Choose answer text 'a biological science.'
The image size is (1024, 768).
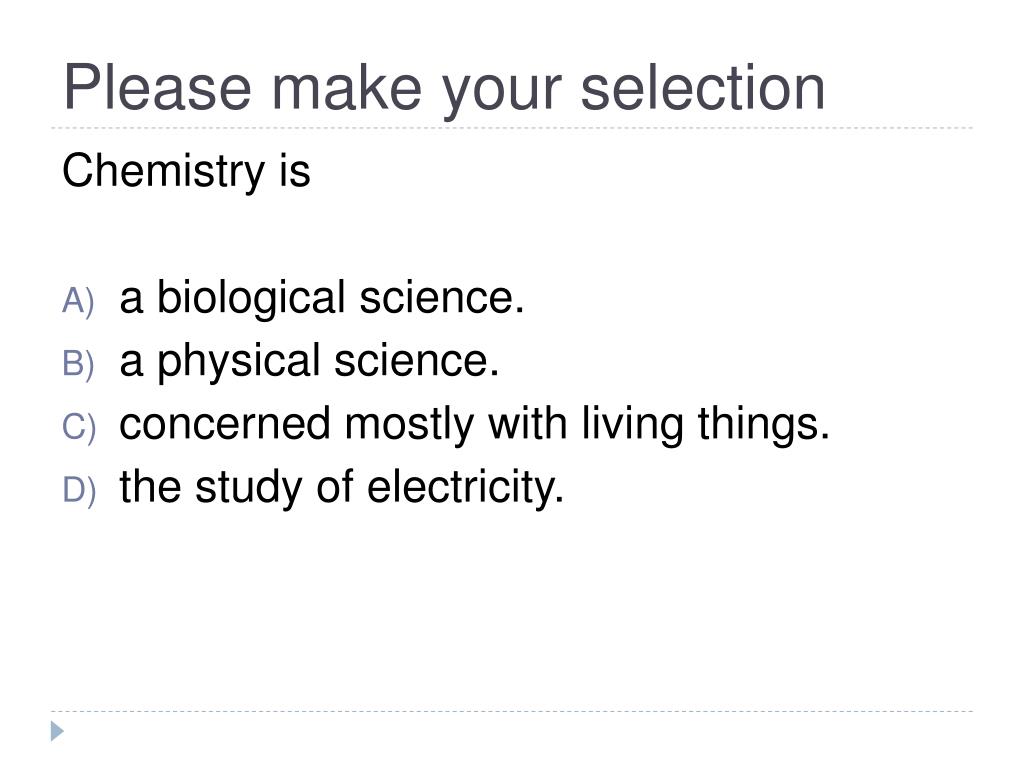pyautogui.click(x=322, y=298)
